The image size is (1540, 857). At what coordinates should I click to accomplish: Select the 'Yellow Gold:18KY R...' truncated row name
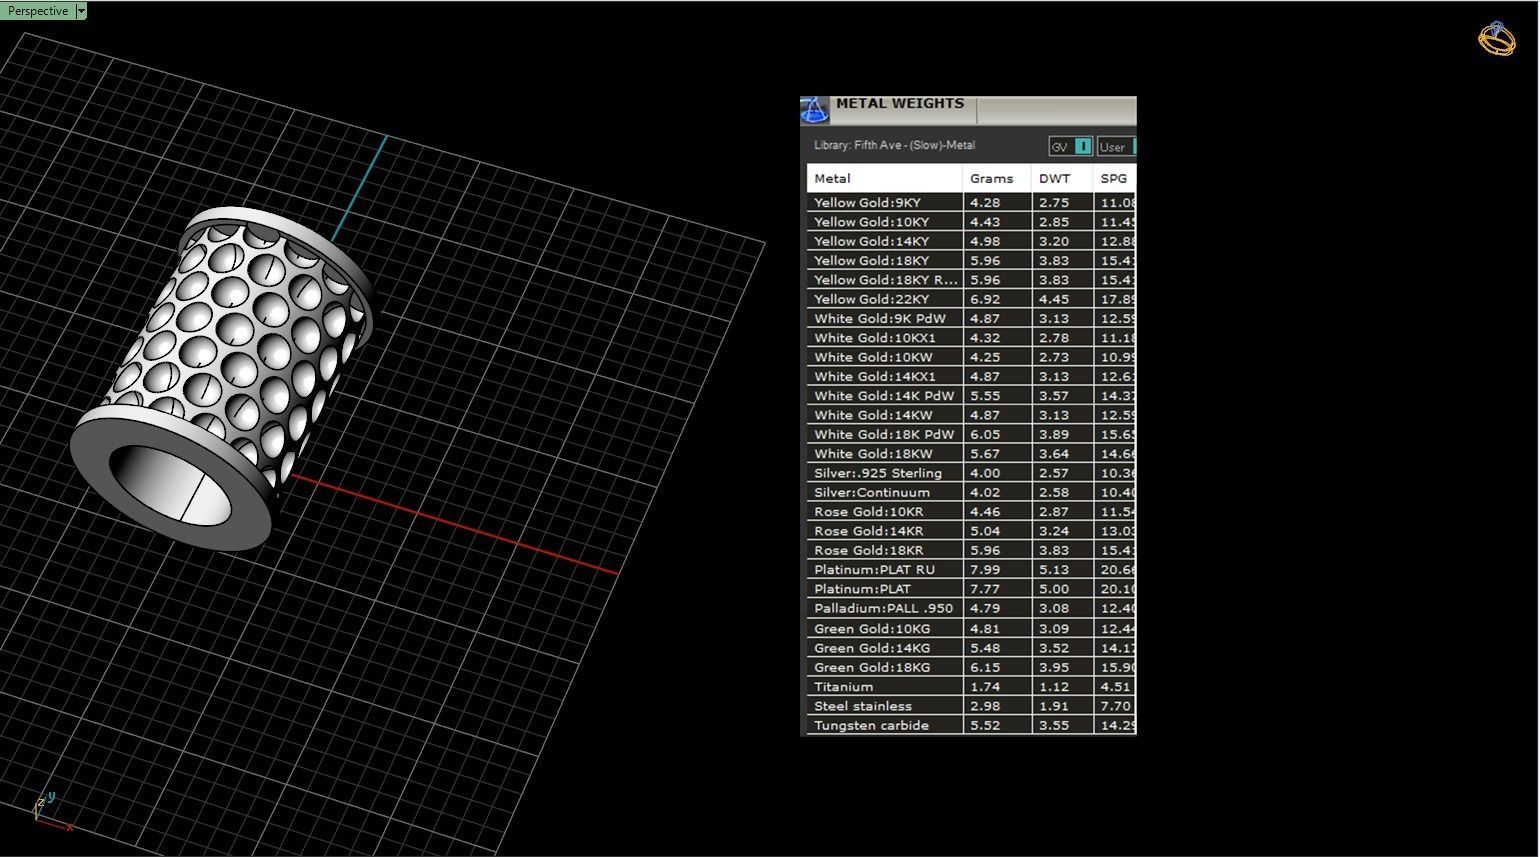885,280
